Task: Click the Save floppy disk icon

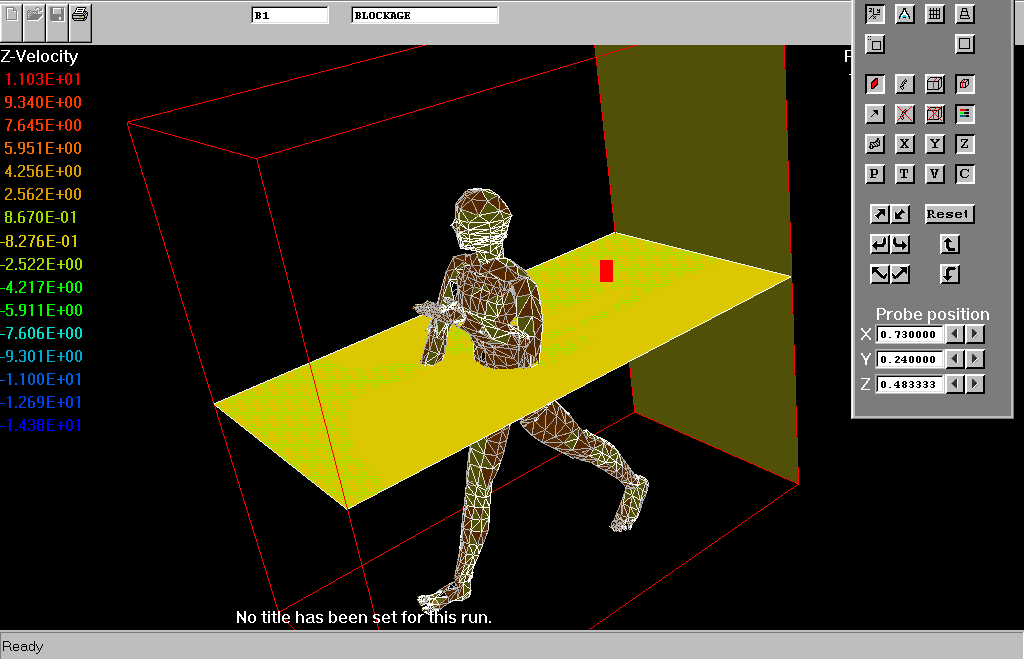Action: pyautogui.click(x=57, y=15)
